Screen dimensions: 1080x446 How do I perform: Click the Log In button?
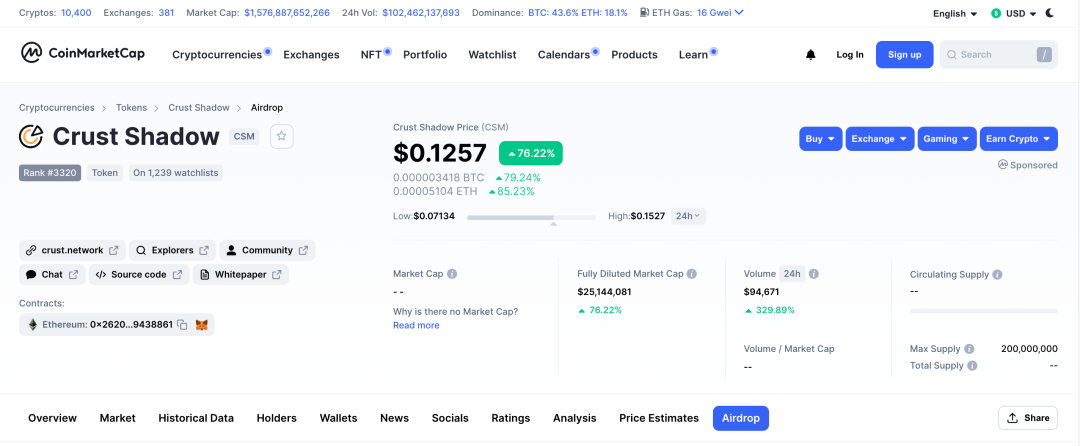coord(850,55)
